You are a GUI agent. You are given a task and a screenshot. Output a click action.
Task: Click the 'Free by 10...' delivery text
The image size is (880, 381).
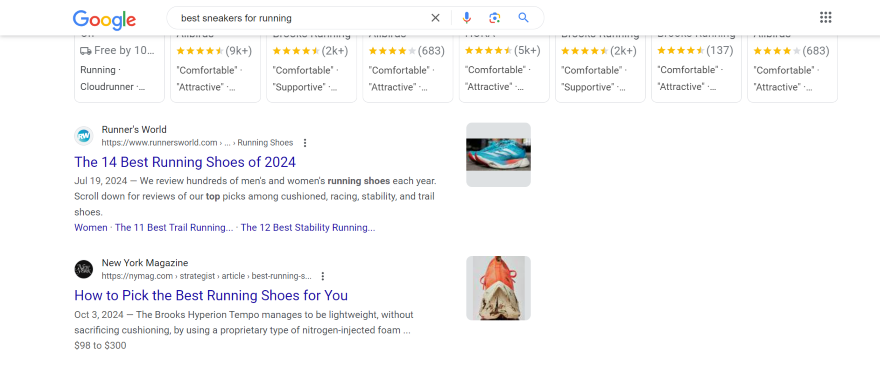click(124, 51)
